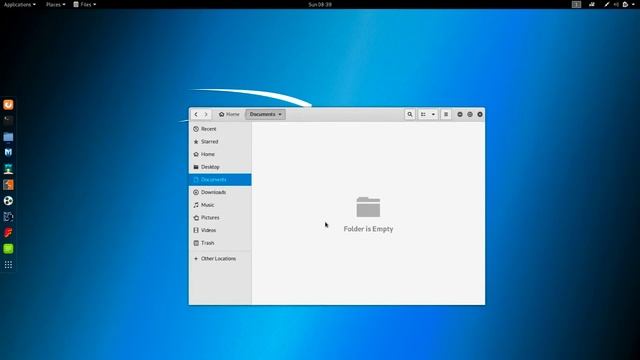Launch the red F icon in dock
The height and width of the screenshot is (360, 640).
pyautogui.click(x=8, y=233)
